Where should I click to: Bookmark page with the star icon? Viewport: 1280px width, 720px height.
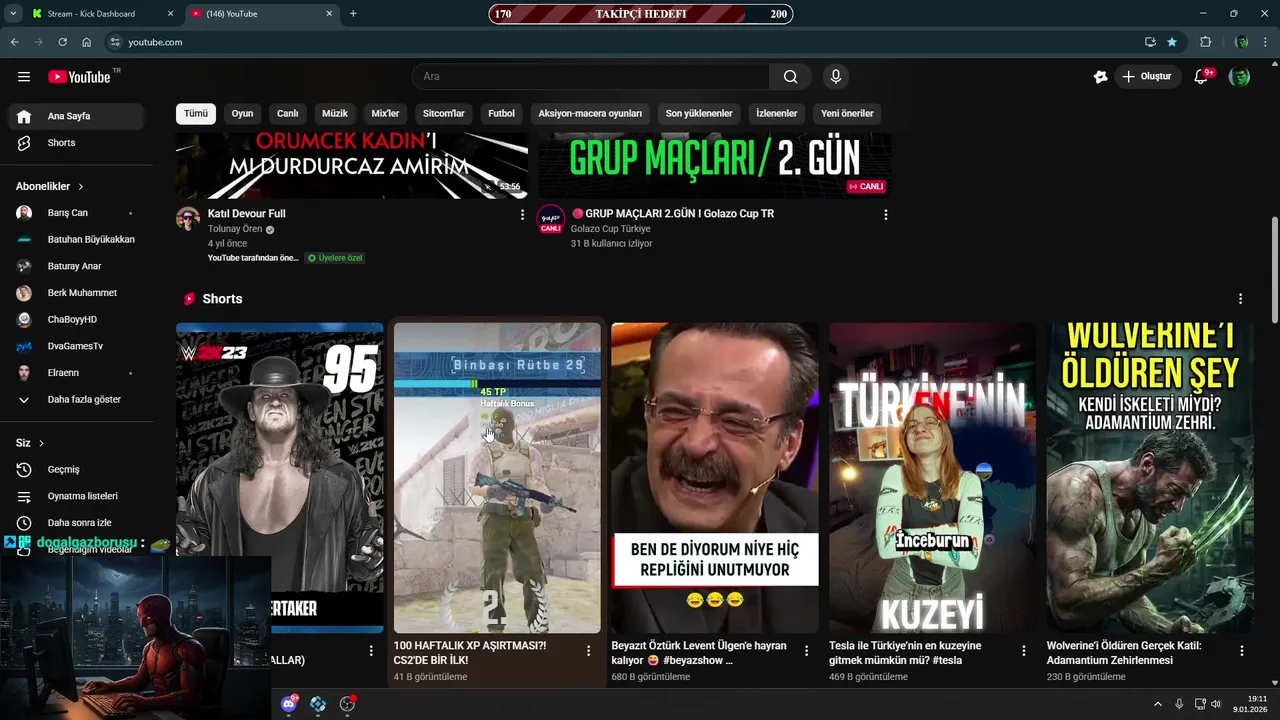pyautogui.click(x=1172, y=42)
